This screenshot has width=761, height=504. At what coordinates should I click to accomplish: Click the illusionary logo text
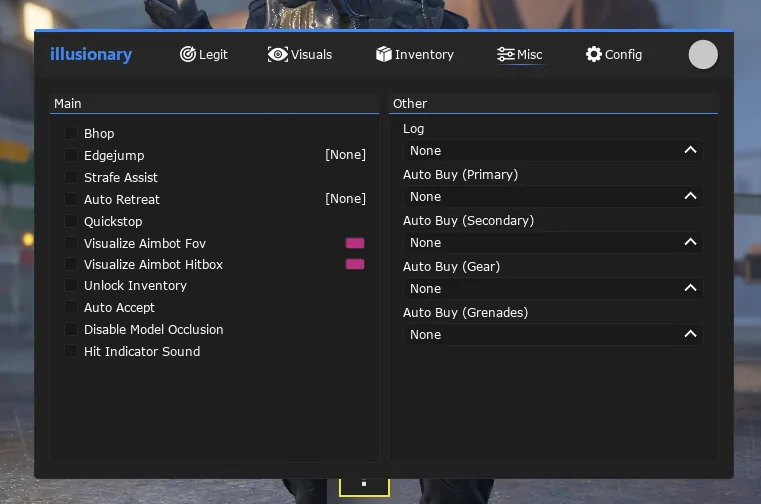91,54
